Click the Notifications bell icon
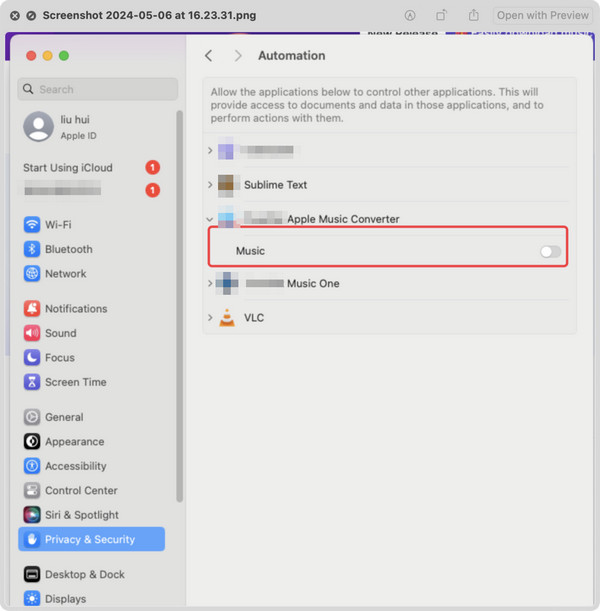The height and width of the screenshot is (611, 600). [x=32, y=309]
